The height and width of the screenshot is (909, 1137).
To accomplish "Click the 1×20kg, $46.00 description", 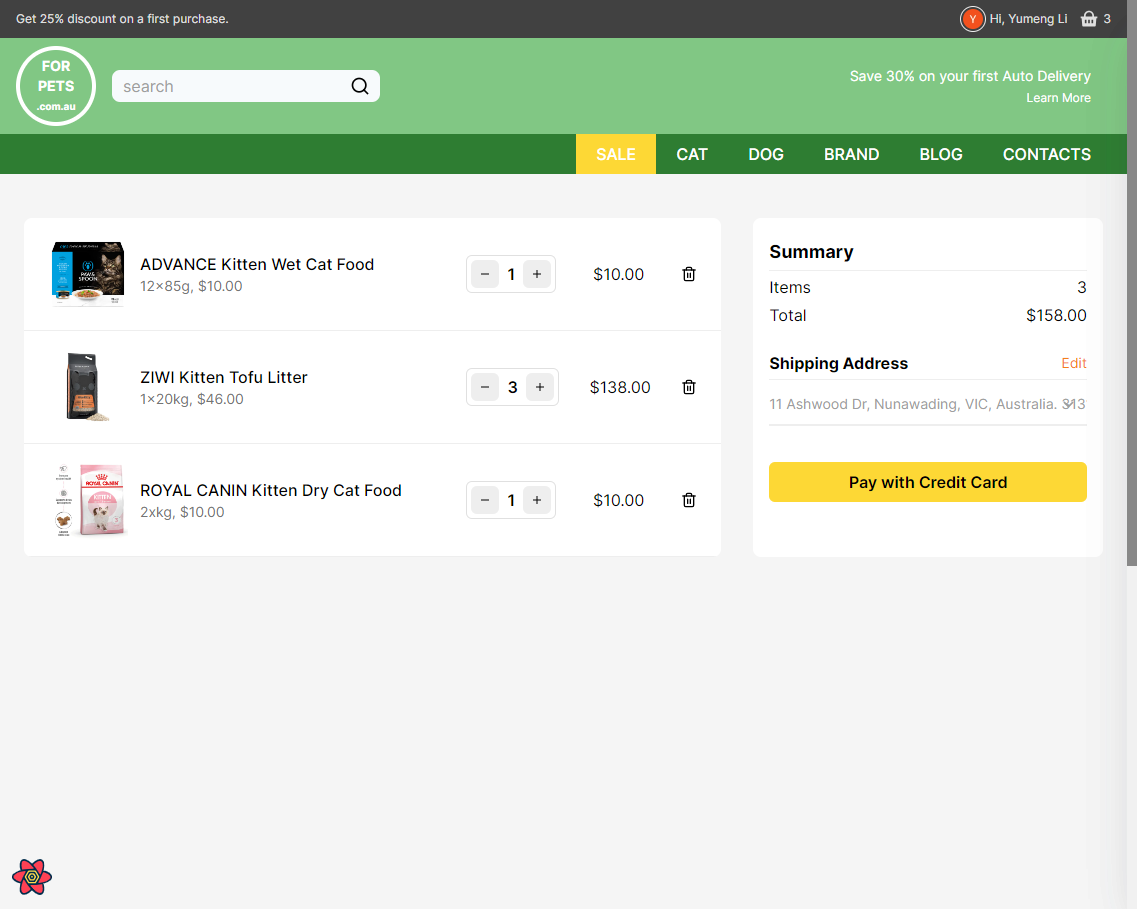I will tap(191, 399).
